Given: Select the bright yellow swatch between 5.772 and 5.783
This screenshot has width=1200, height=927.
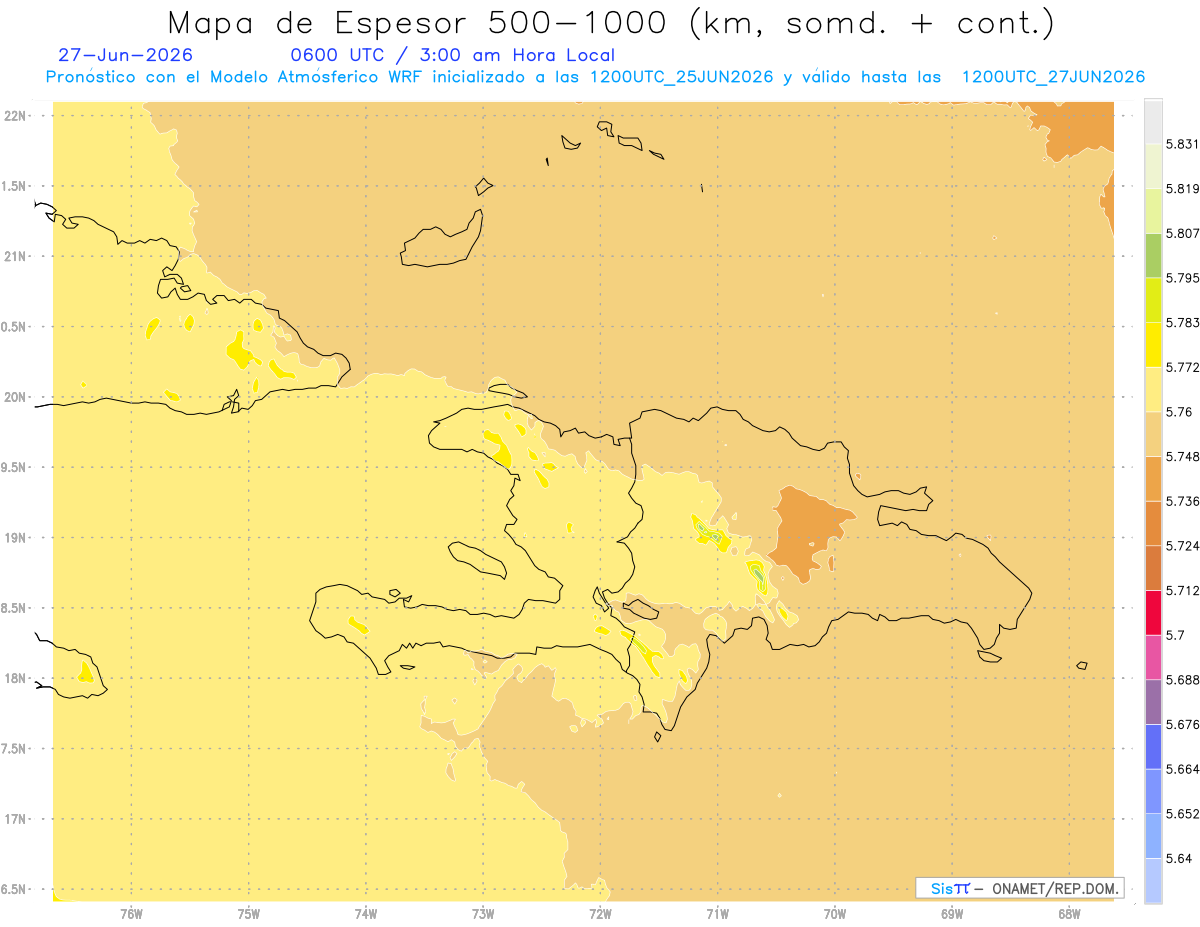Looking at the screenshot, I should tap(1153, 345).
